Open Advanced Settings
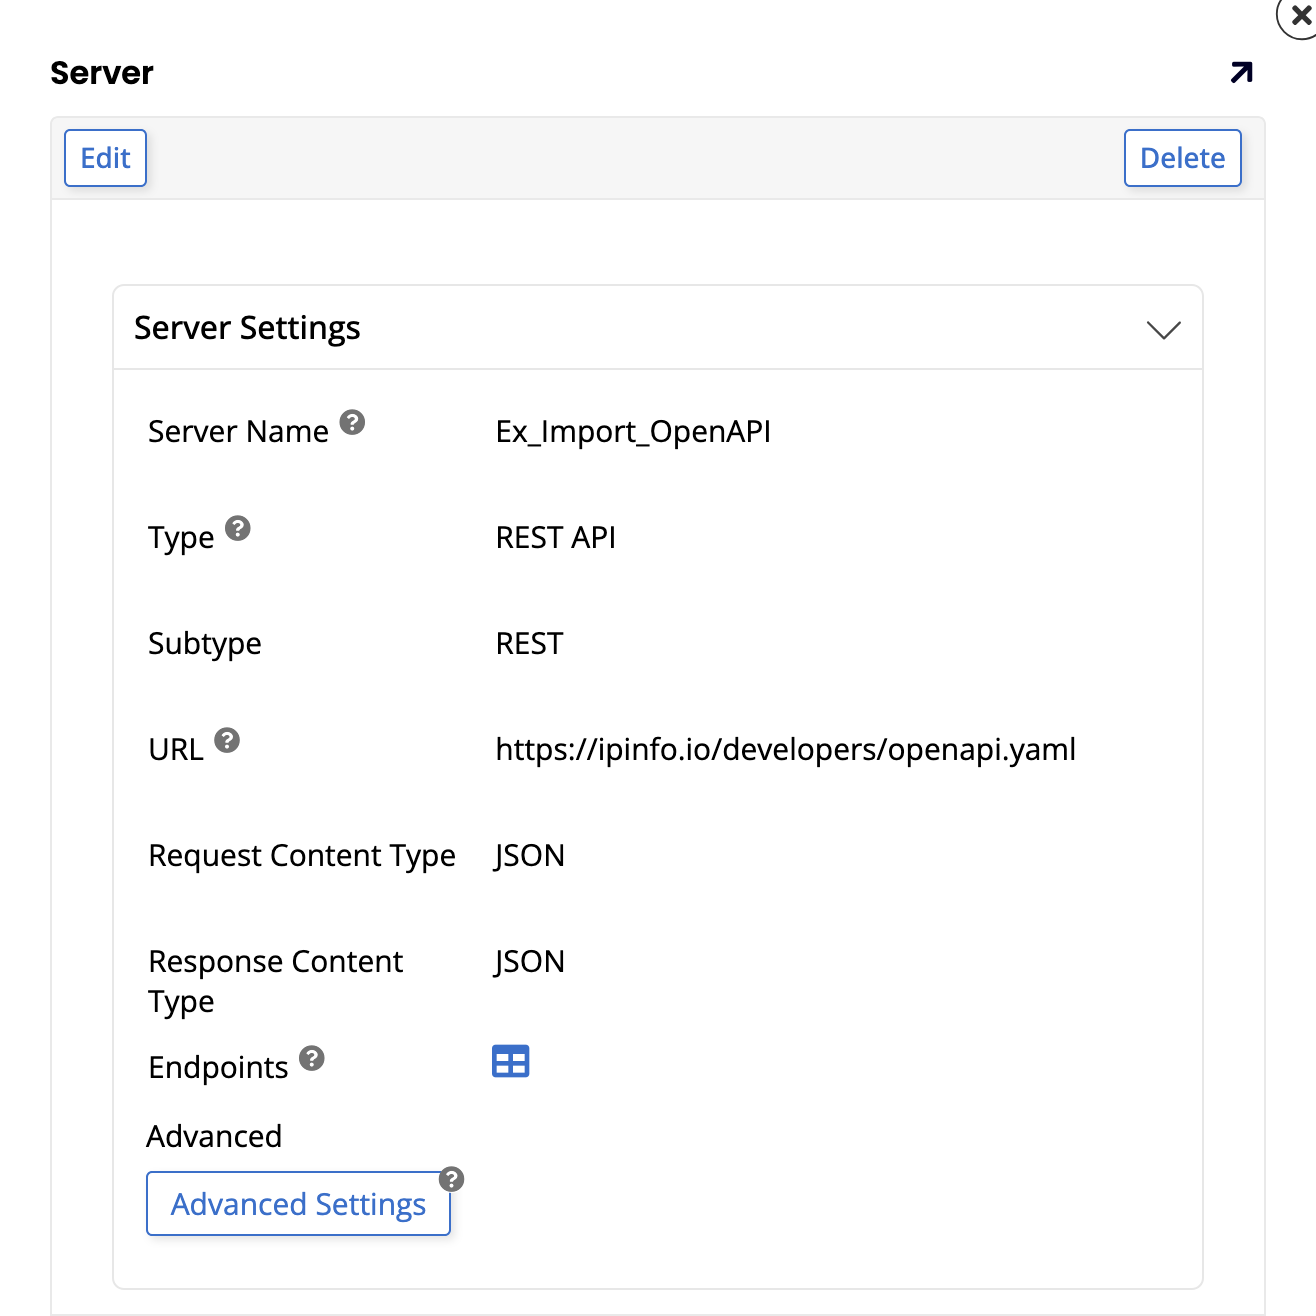This screenshot has width=1316, height=1316. [298, 1204]
